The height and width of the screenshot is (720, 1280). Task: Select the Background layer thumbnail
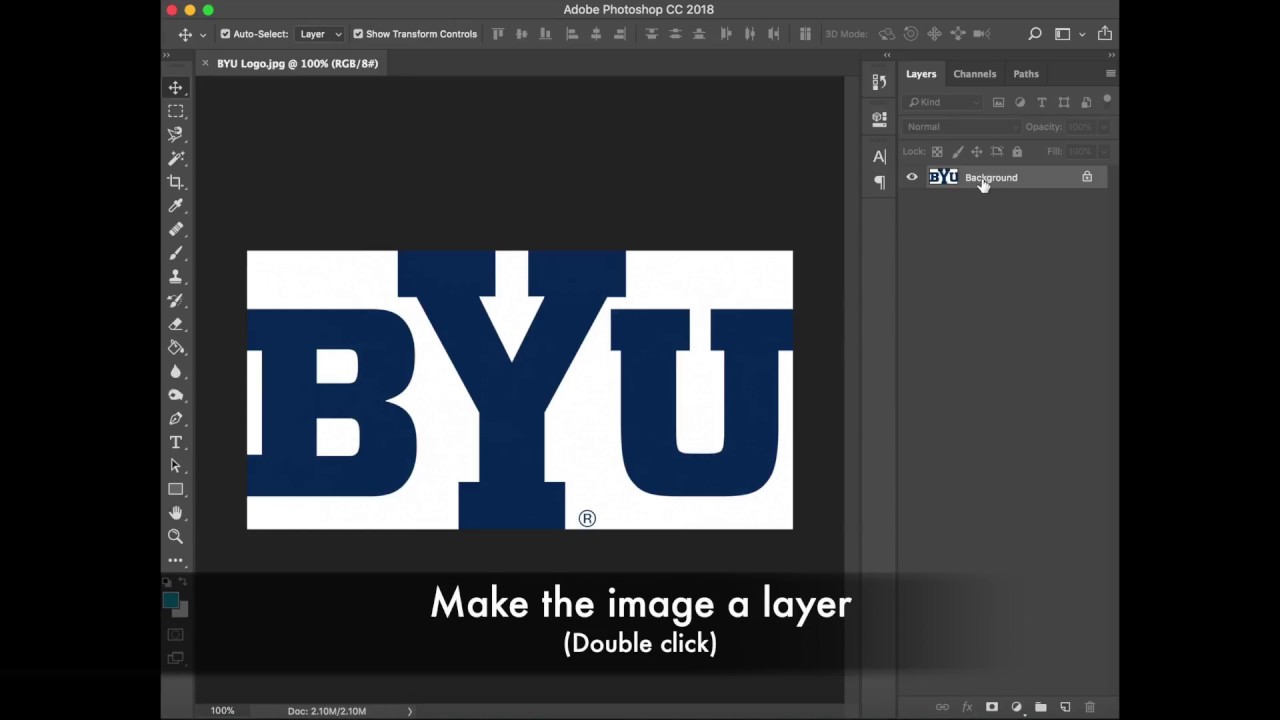943,178
